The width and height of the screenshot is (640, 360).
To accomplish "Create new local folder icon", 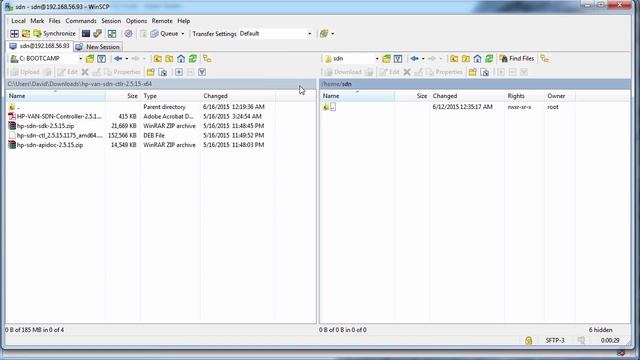I will [x=151, y=72].
